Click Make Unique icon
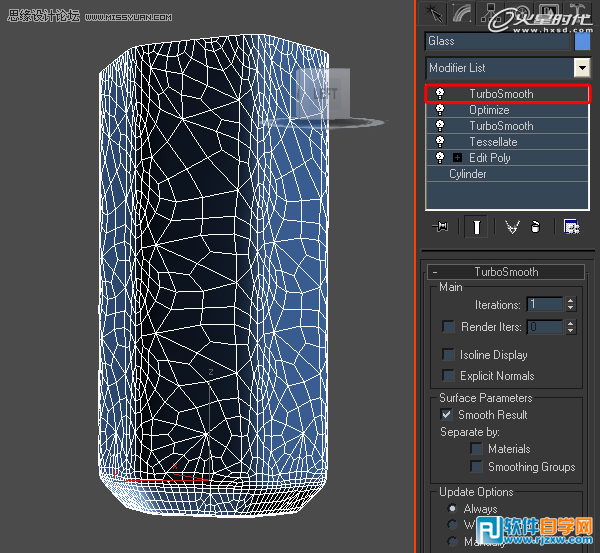This screenshot has width=600, height=553. (512, 227)
